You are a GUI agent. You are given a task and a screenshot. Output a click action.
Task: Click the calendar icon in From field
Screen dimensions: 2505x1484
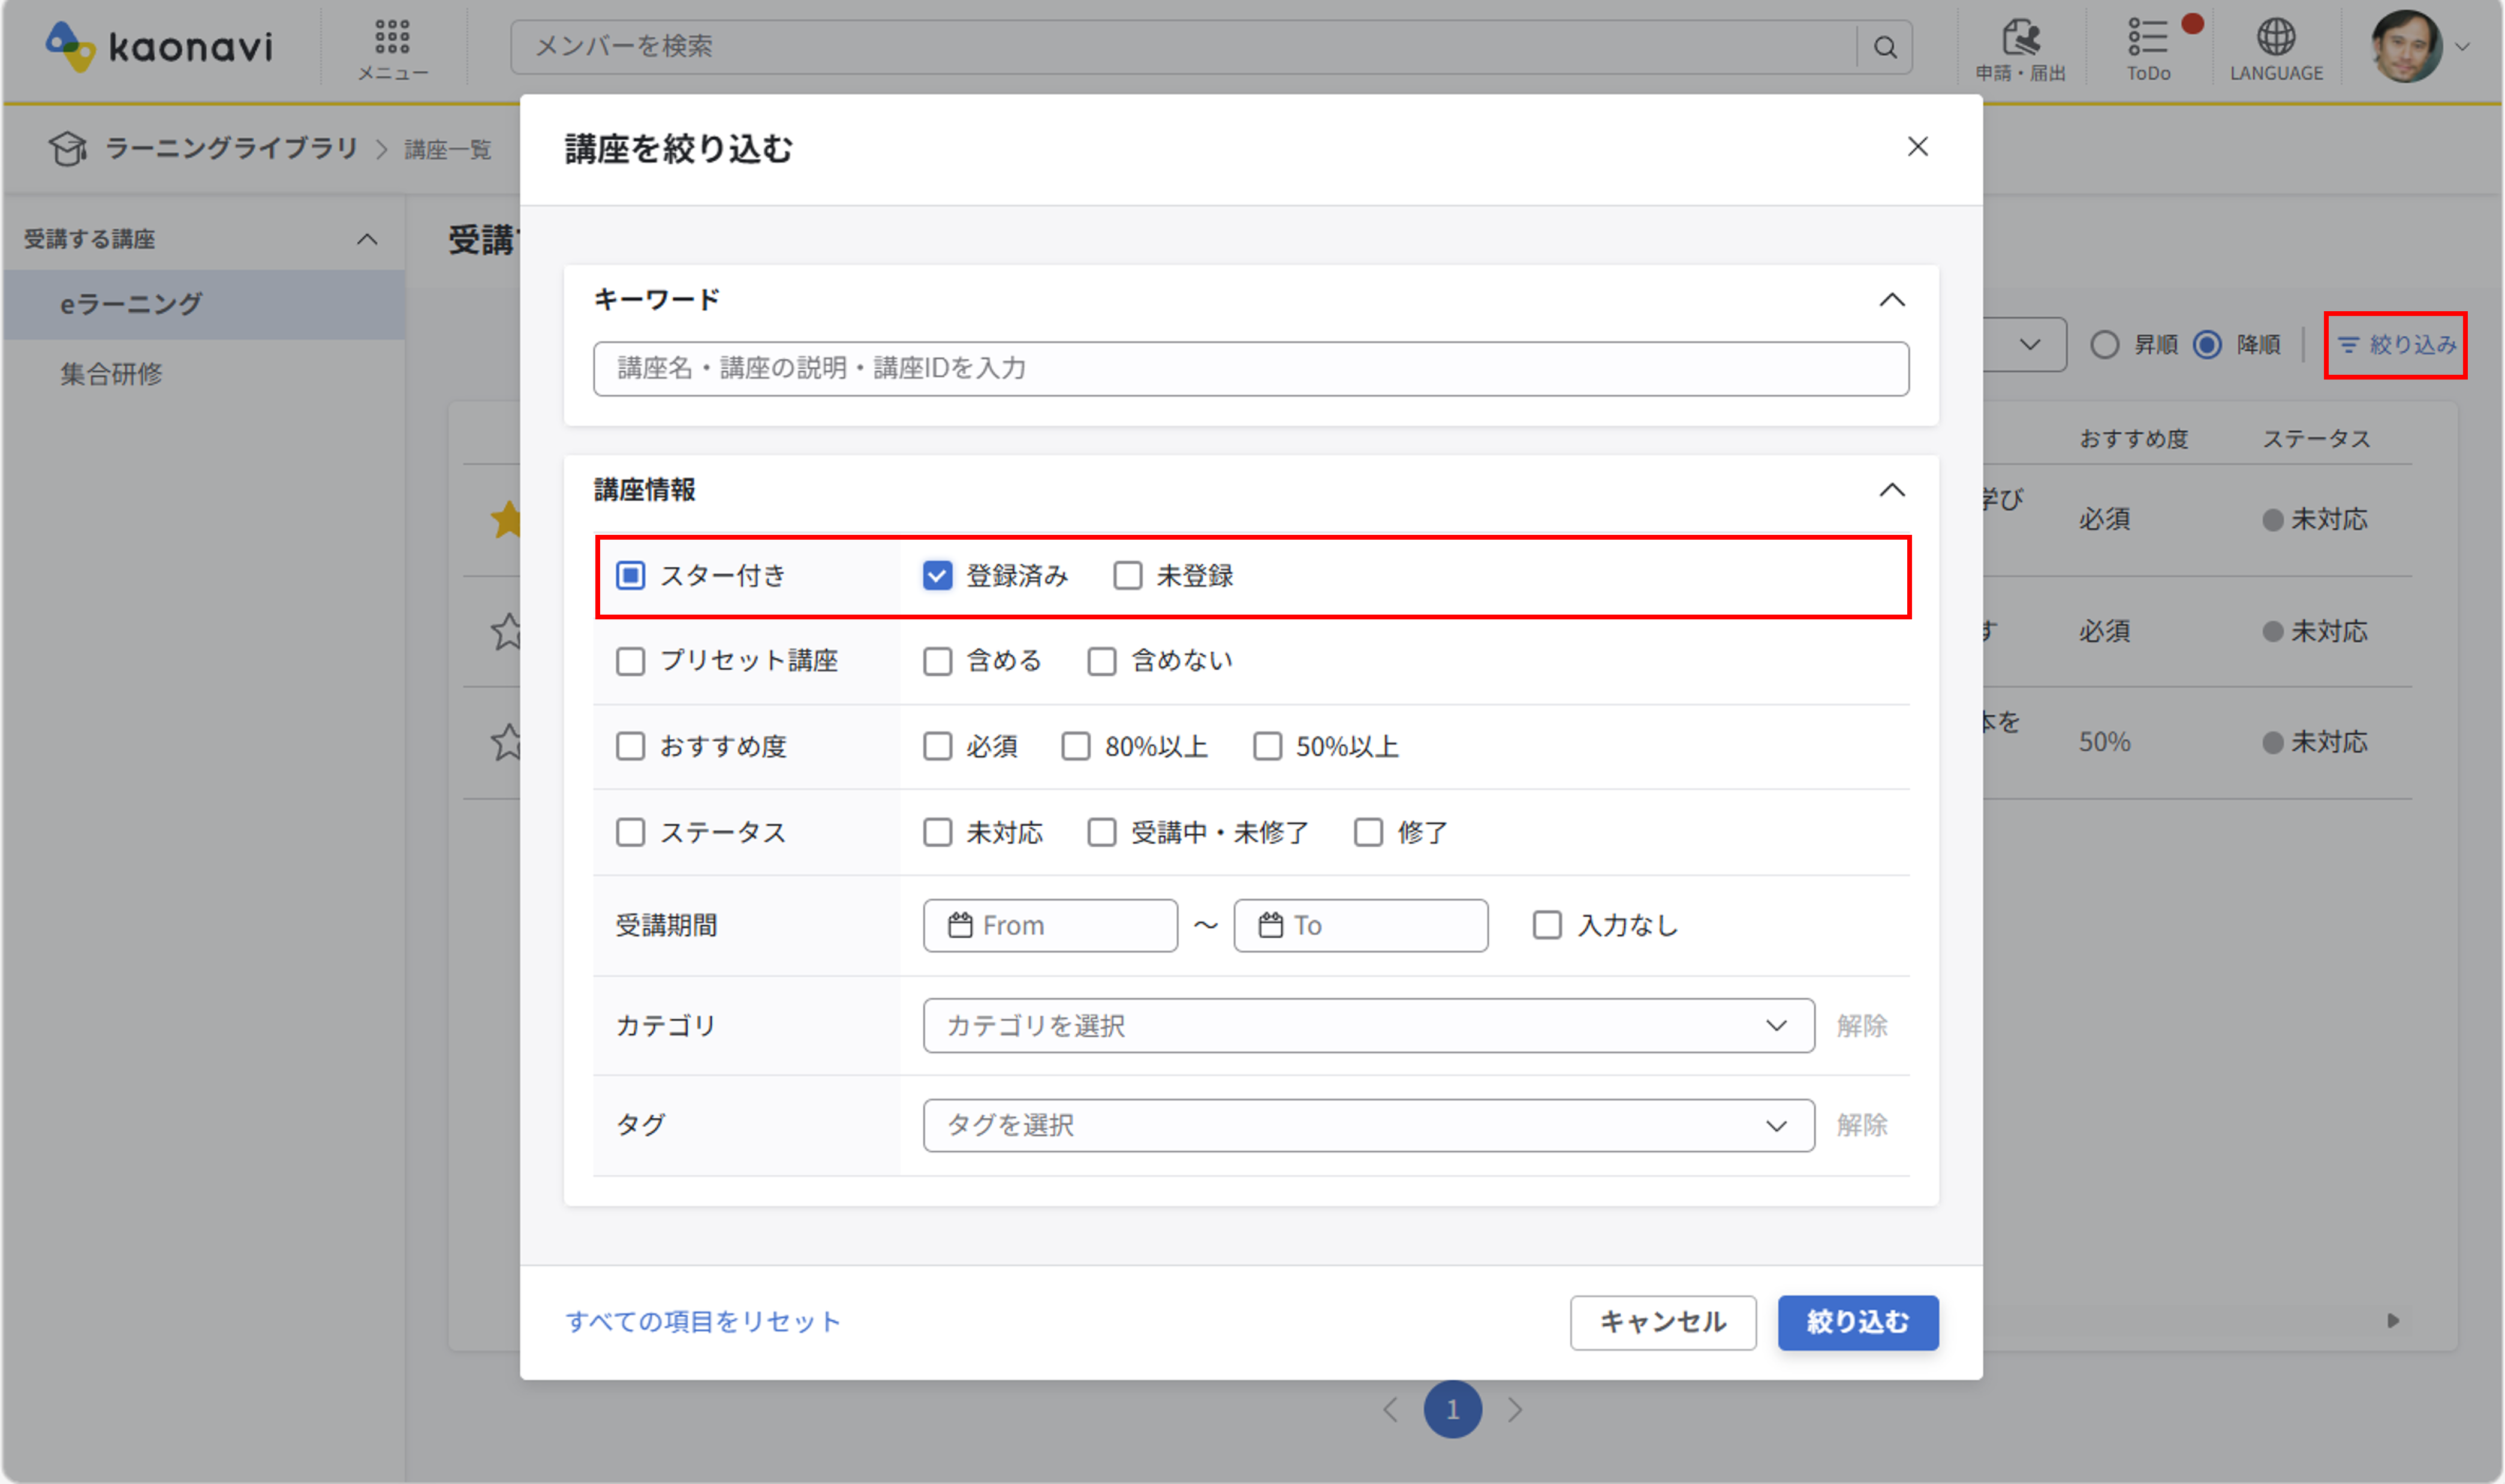(960, 925)
